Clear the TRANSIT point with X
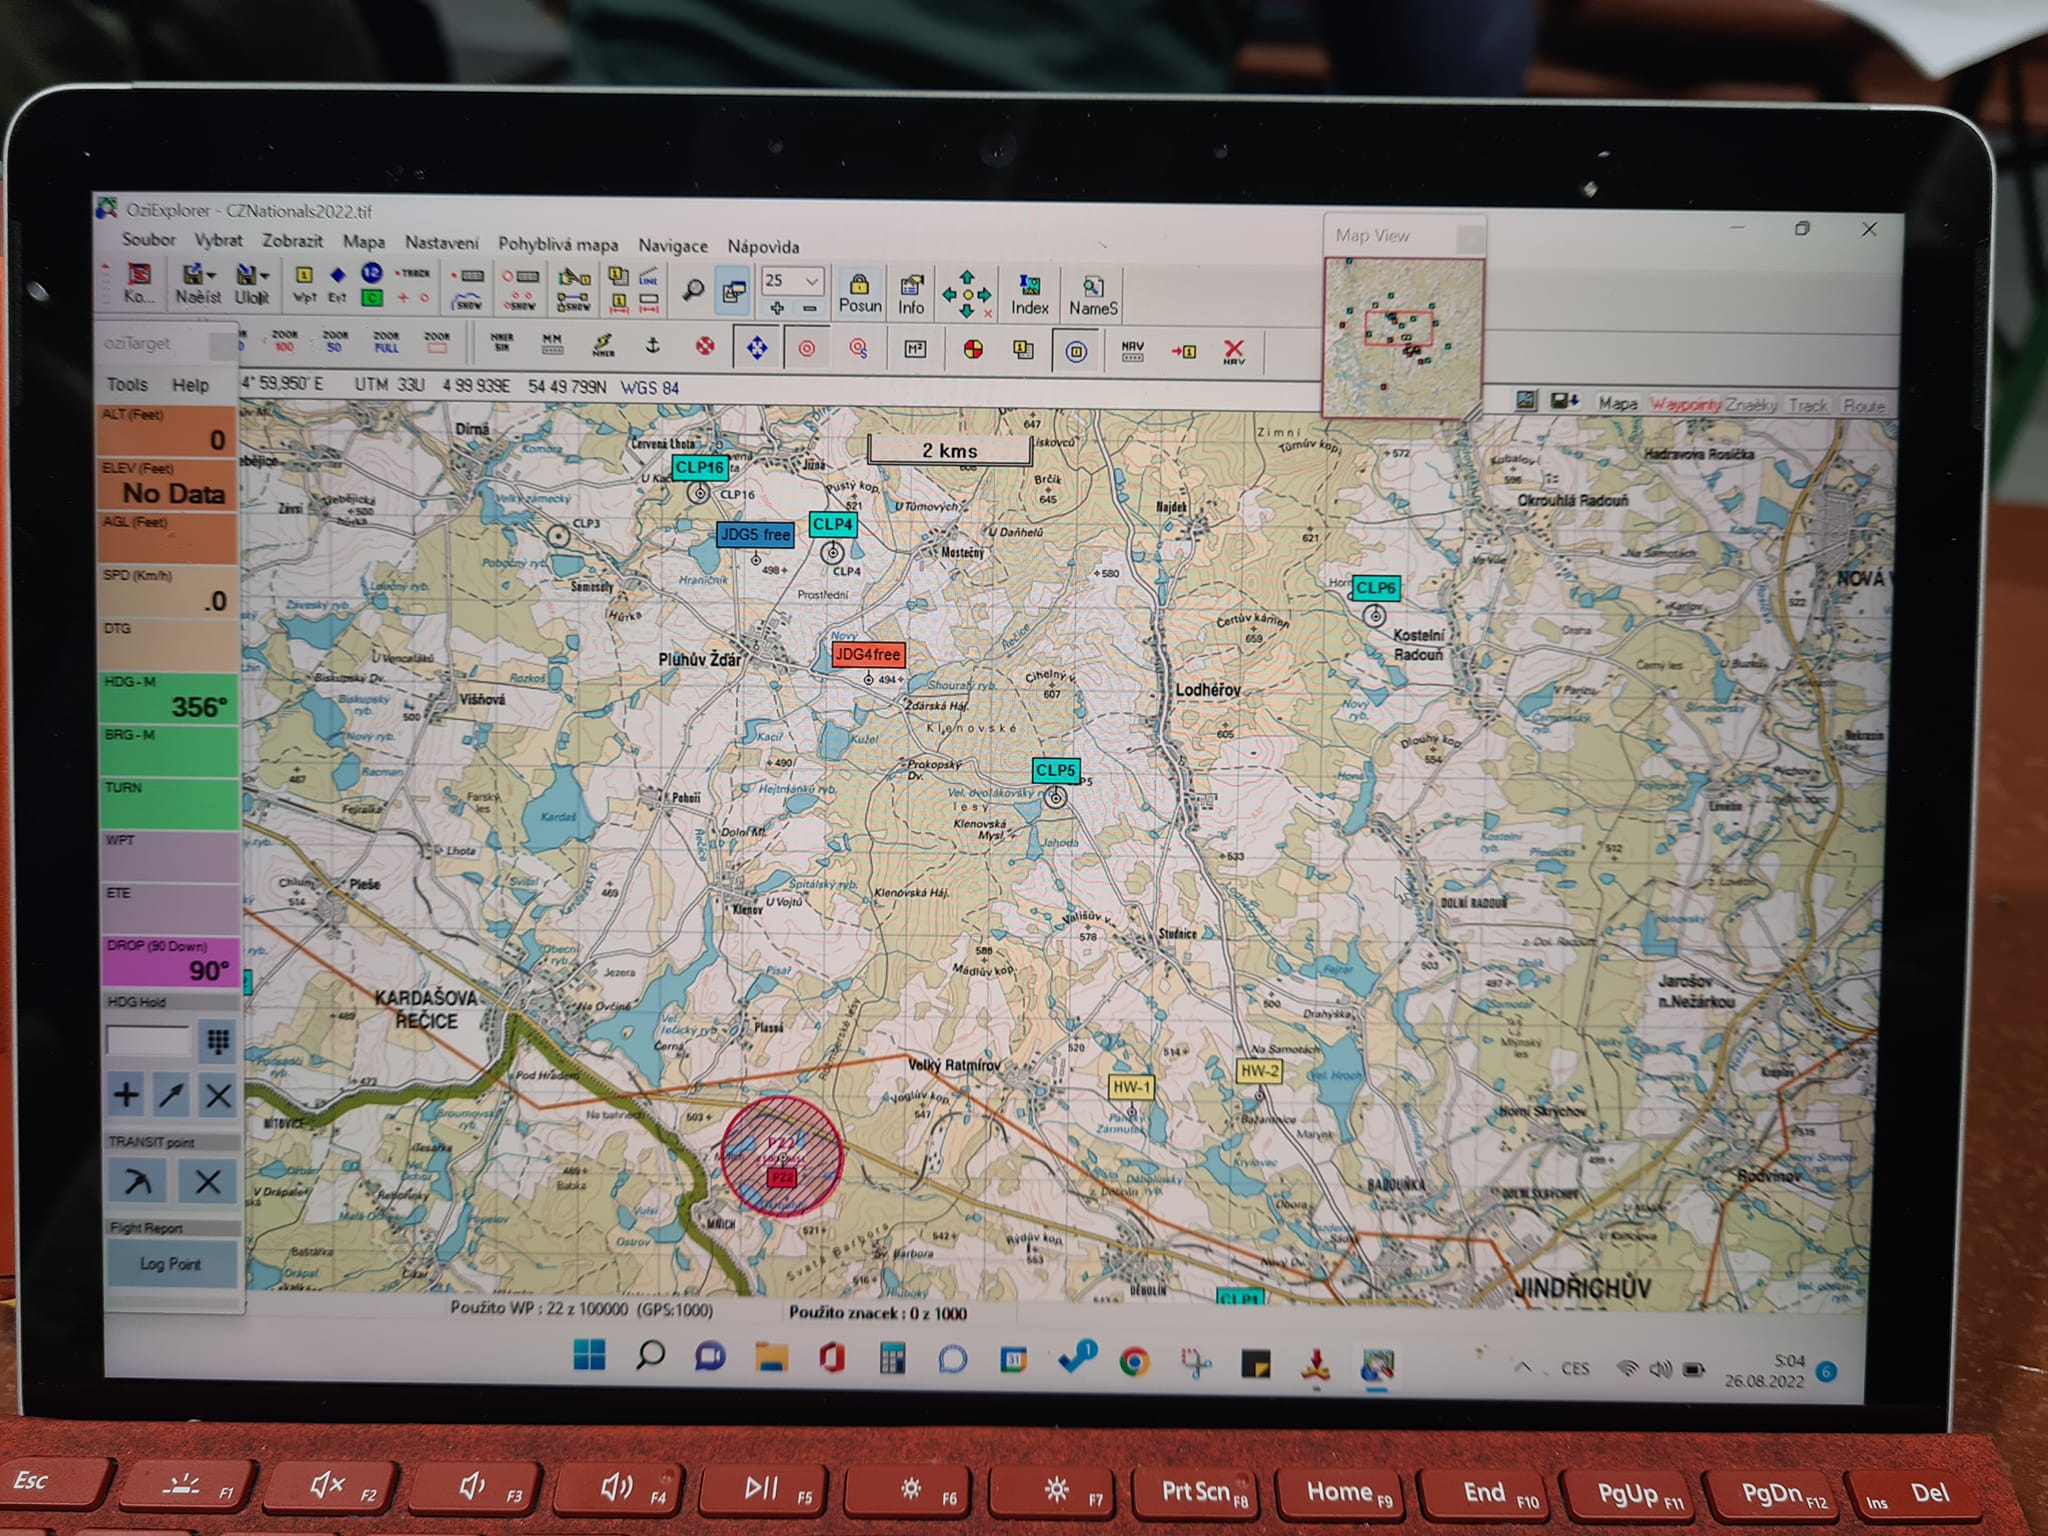 207,1182
